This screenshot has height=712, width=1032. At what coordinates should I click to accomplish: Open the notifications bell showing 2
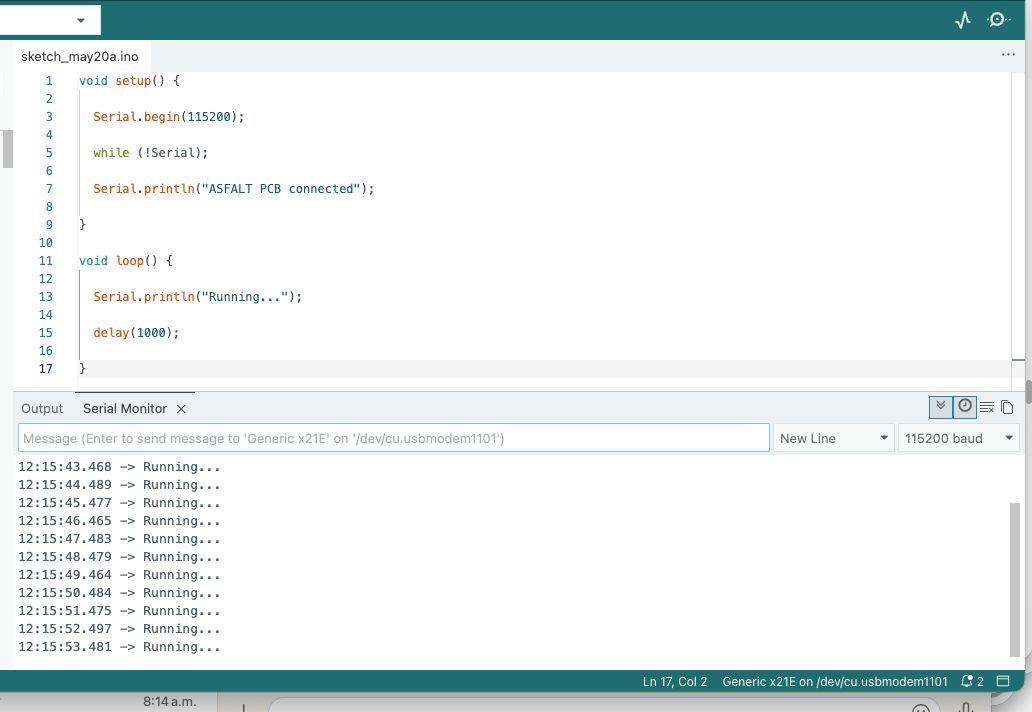point(972,682)
